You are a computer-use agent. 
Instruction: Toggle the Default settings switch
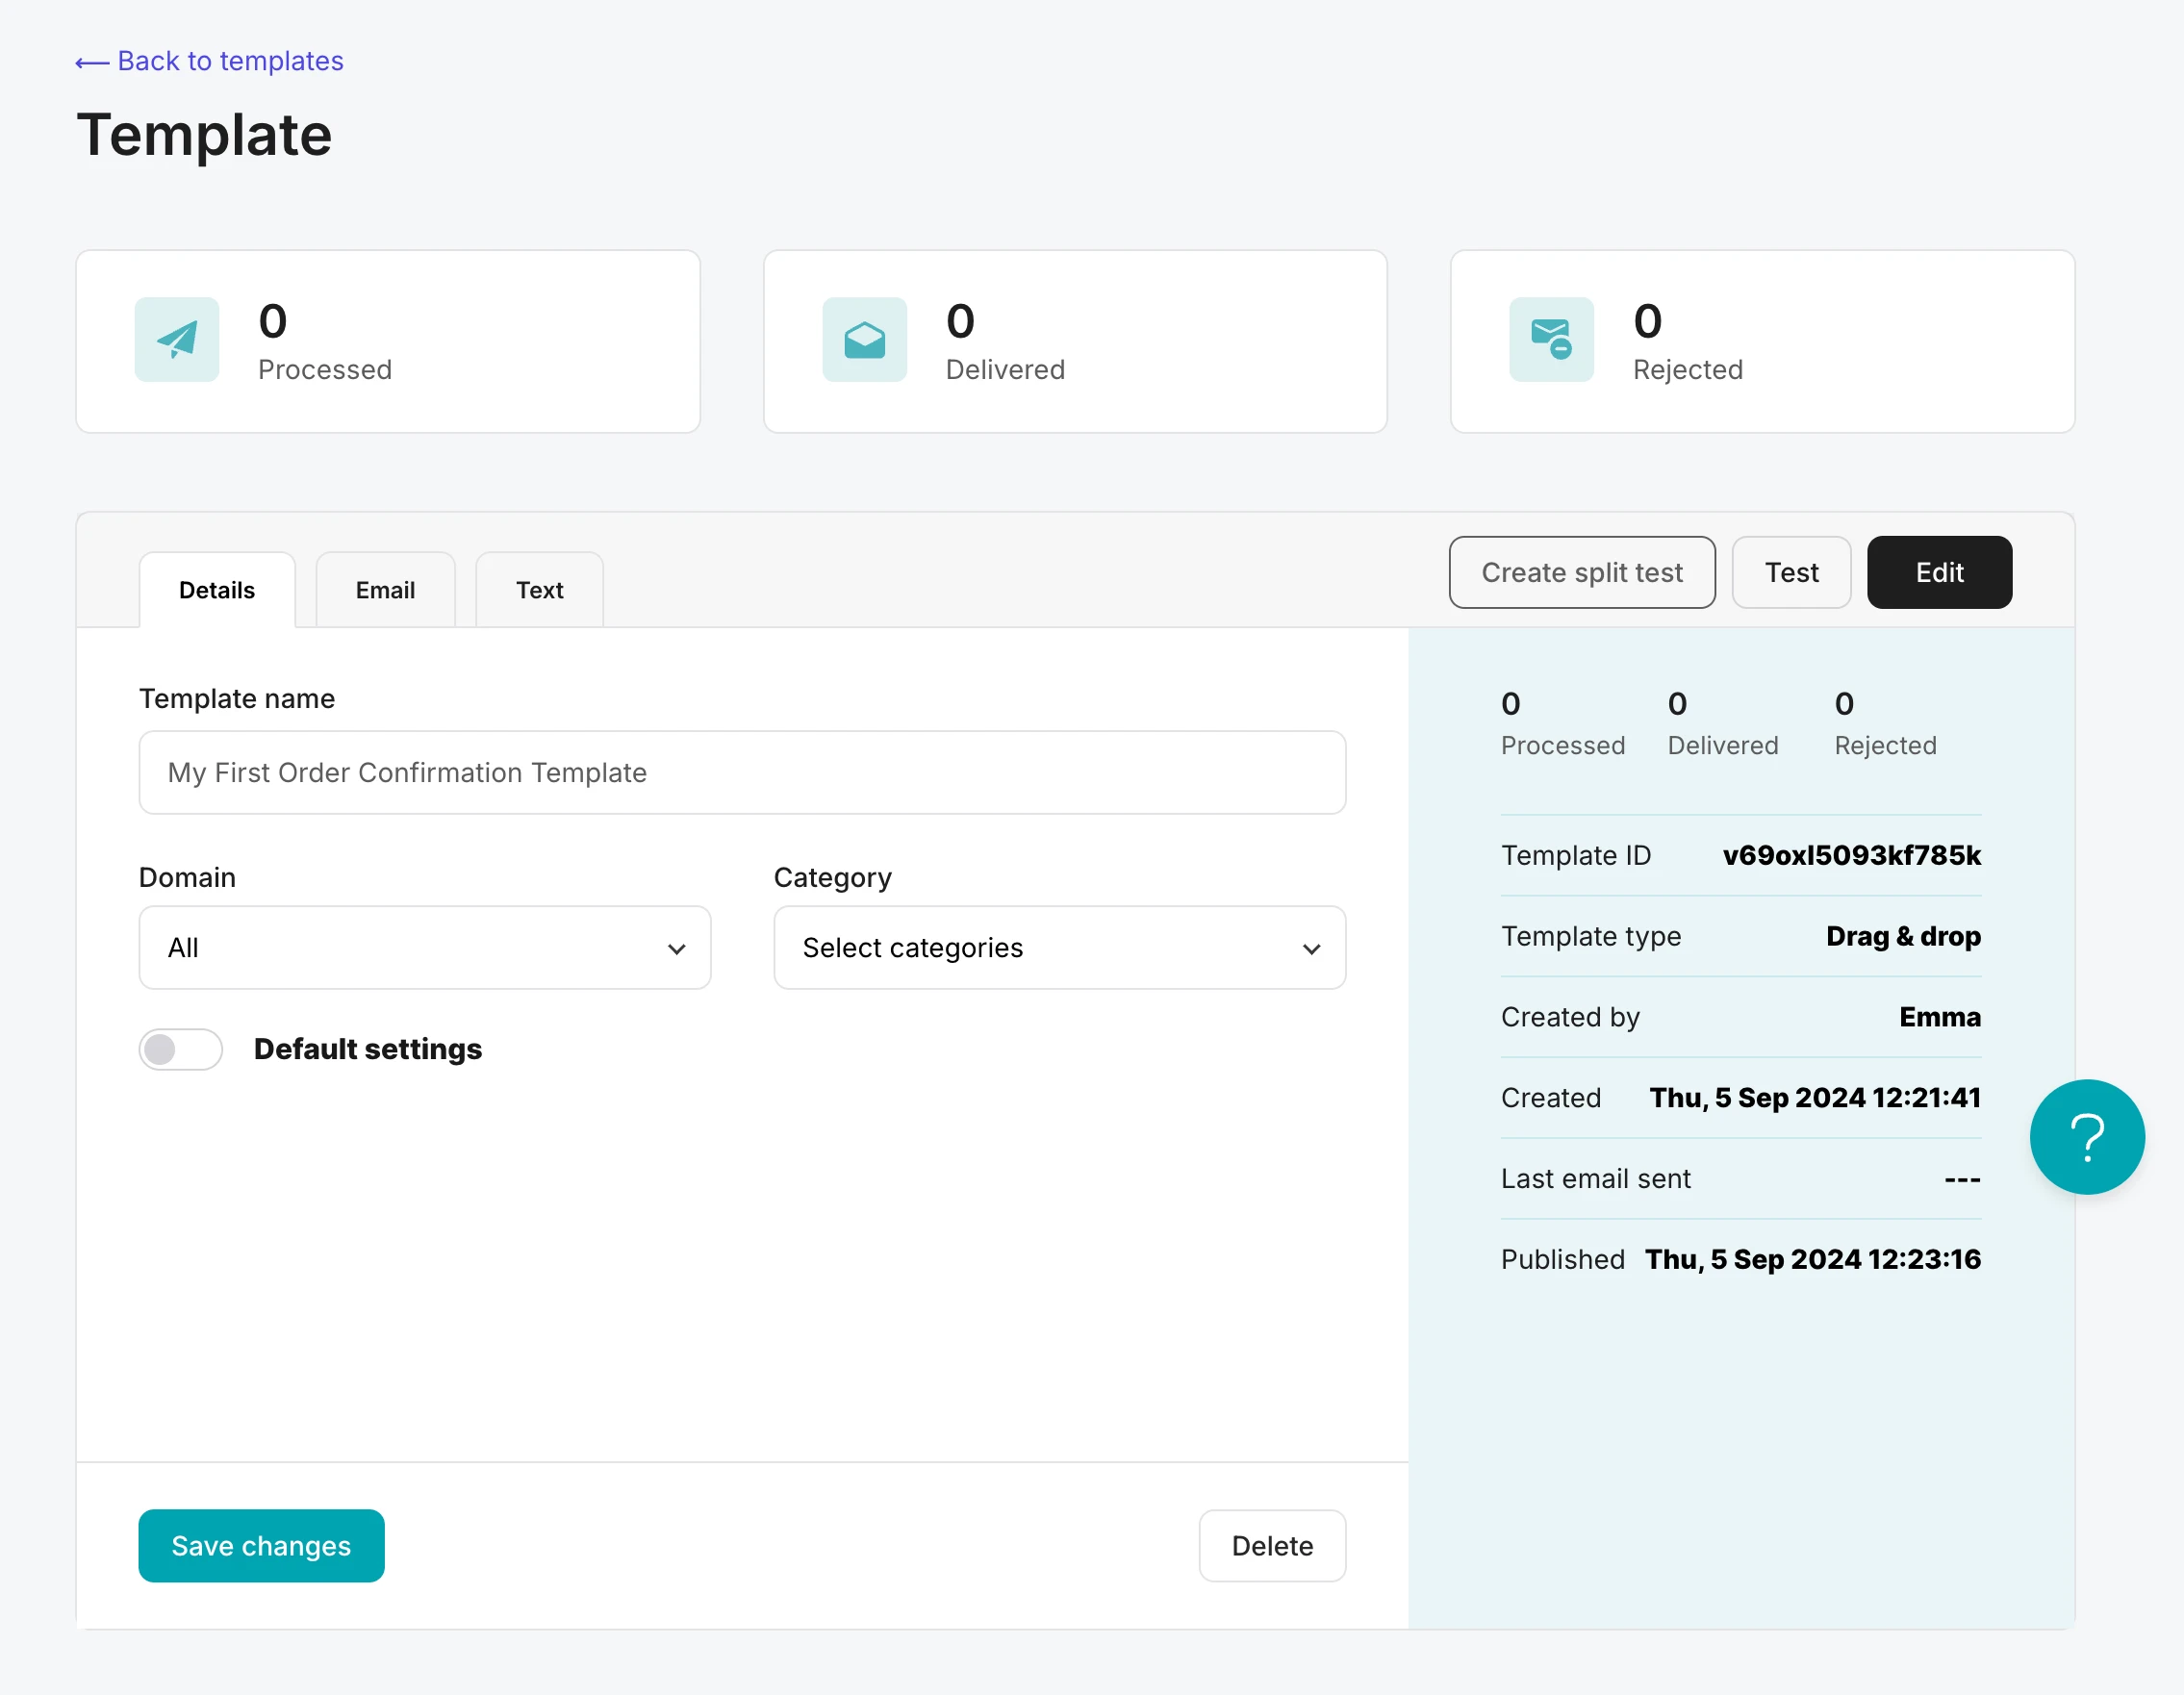pos(181,1049)
